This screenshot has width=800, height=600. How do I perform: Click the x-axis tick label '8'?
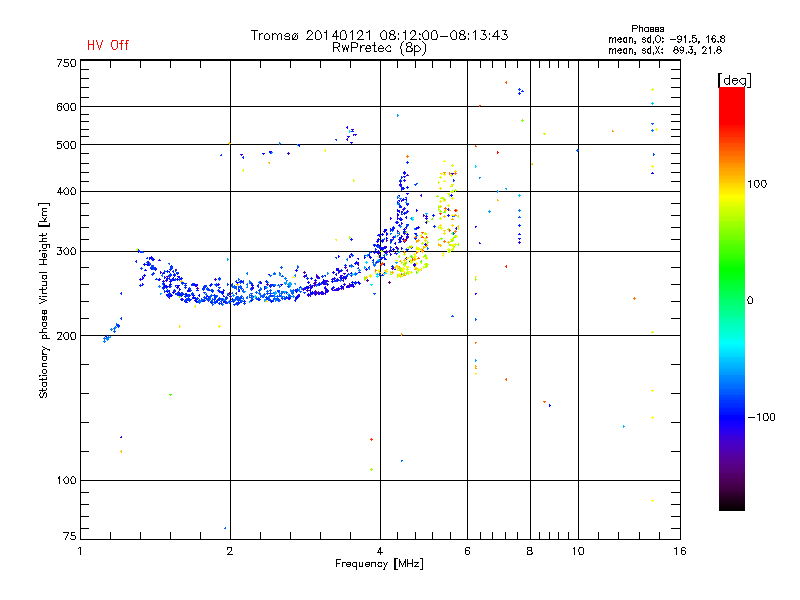pyautogui.click(x=530, y=551)
